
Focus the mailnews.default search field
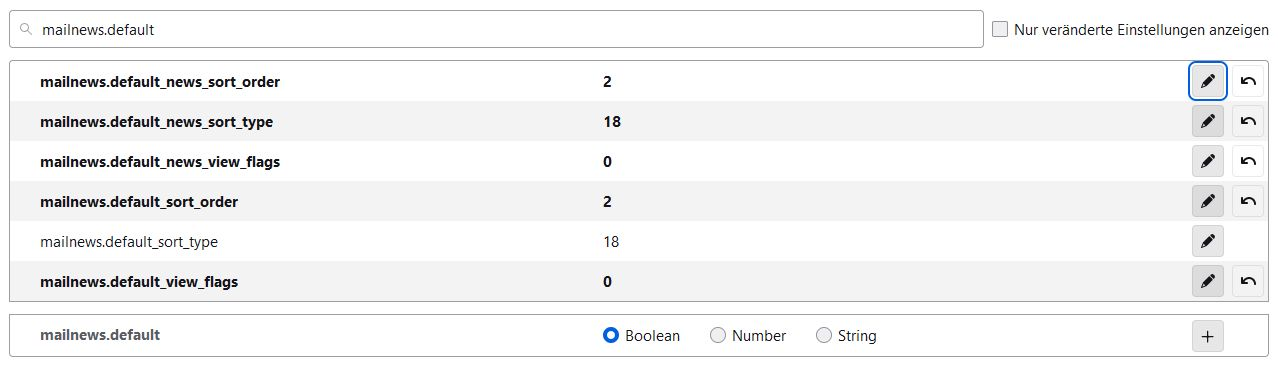click(x=496, y=29)
